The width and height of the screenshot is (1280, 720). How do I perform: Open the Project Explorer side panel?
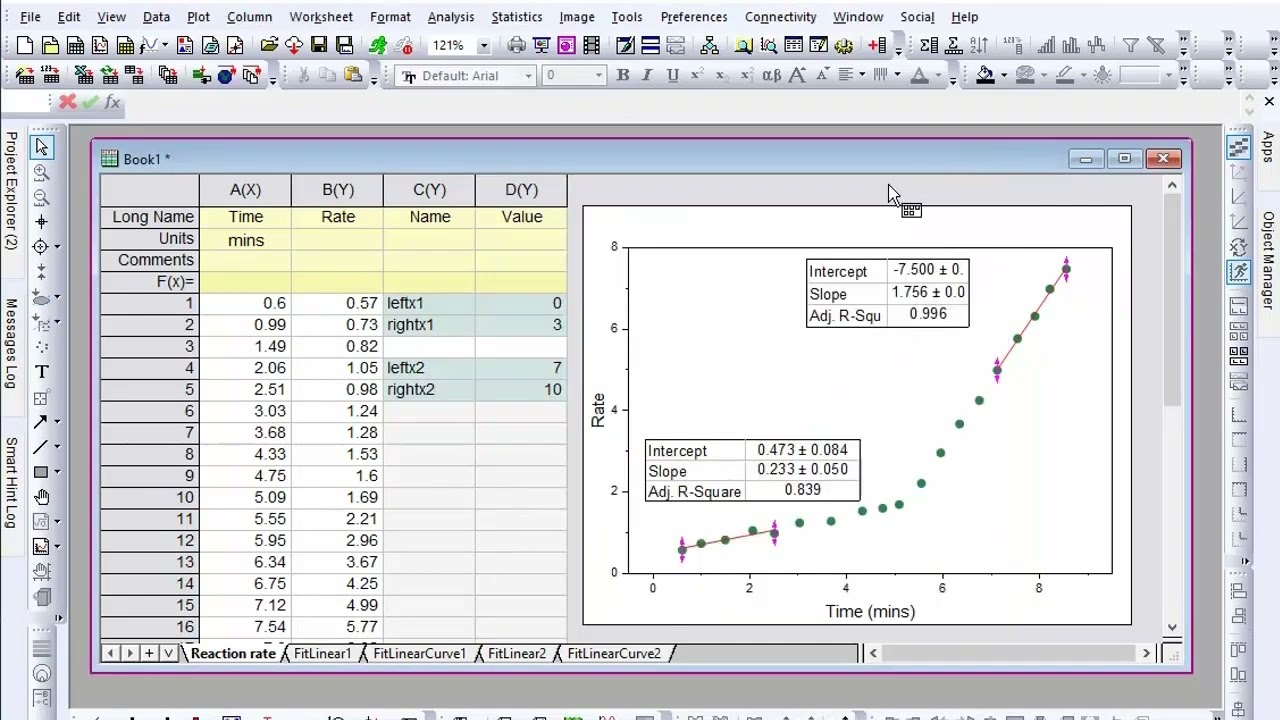tap(11, 190)
